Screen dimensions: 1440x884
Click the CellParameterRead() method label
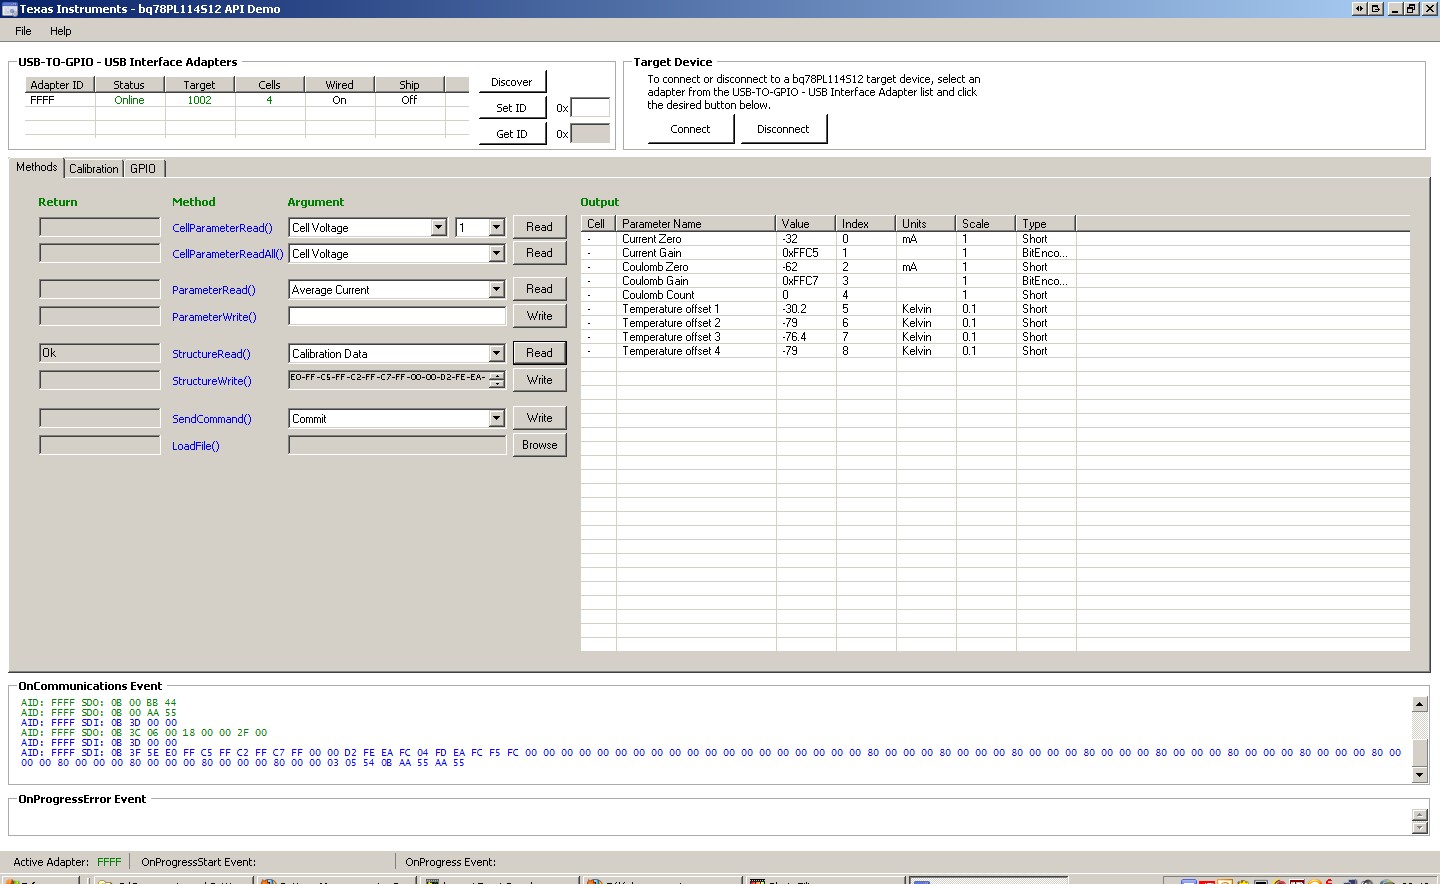coord(222,228)
